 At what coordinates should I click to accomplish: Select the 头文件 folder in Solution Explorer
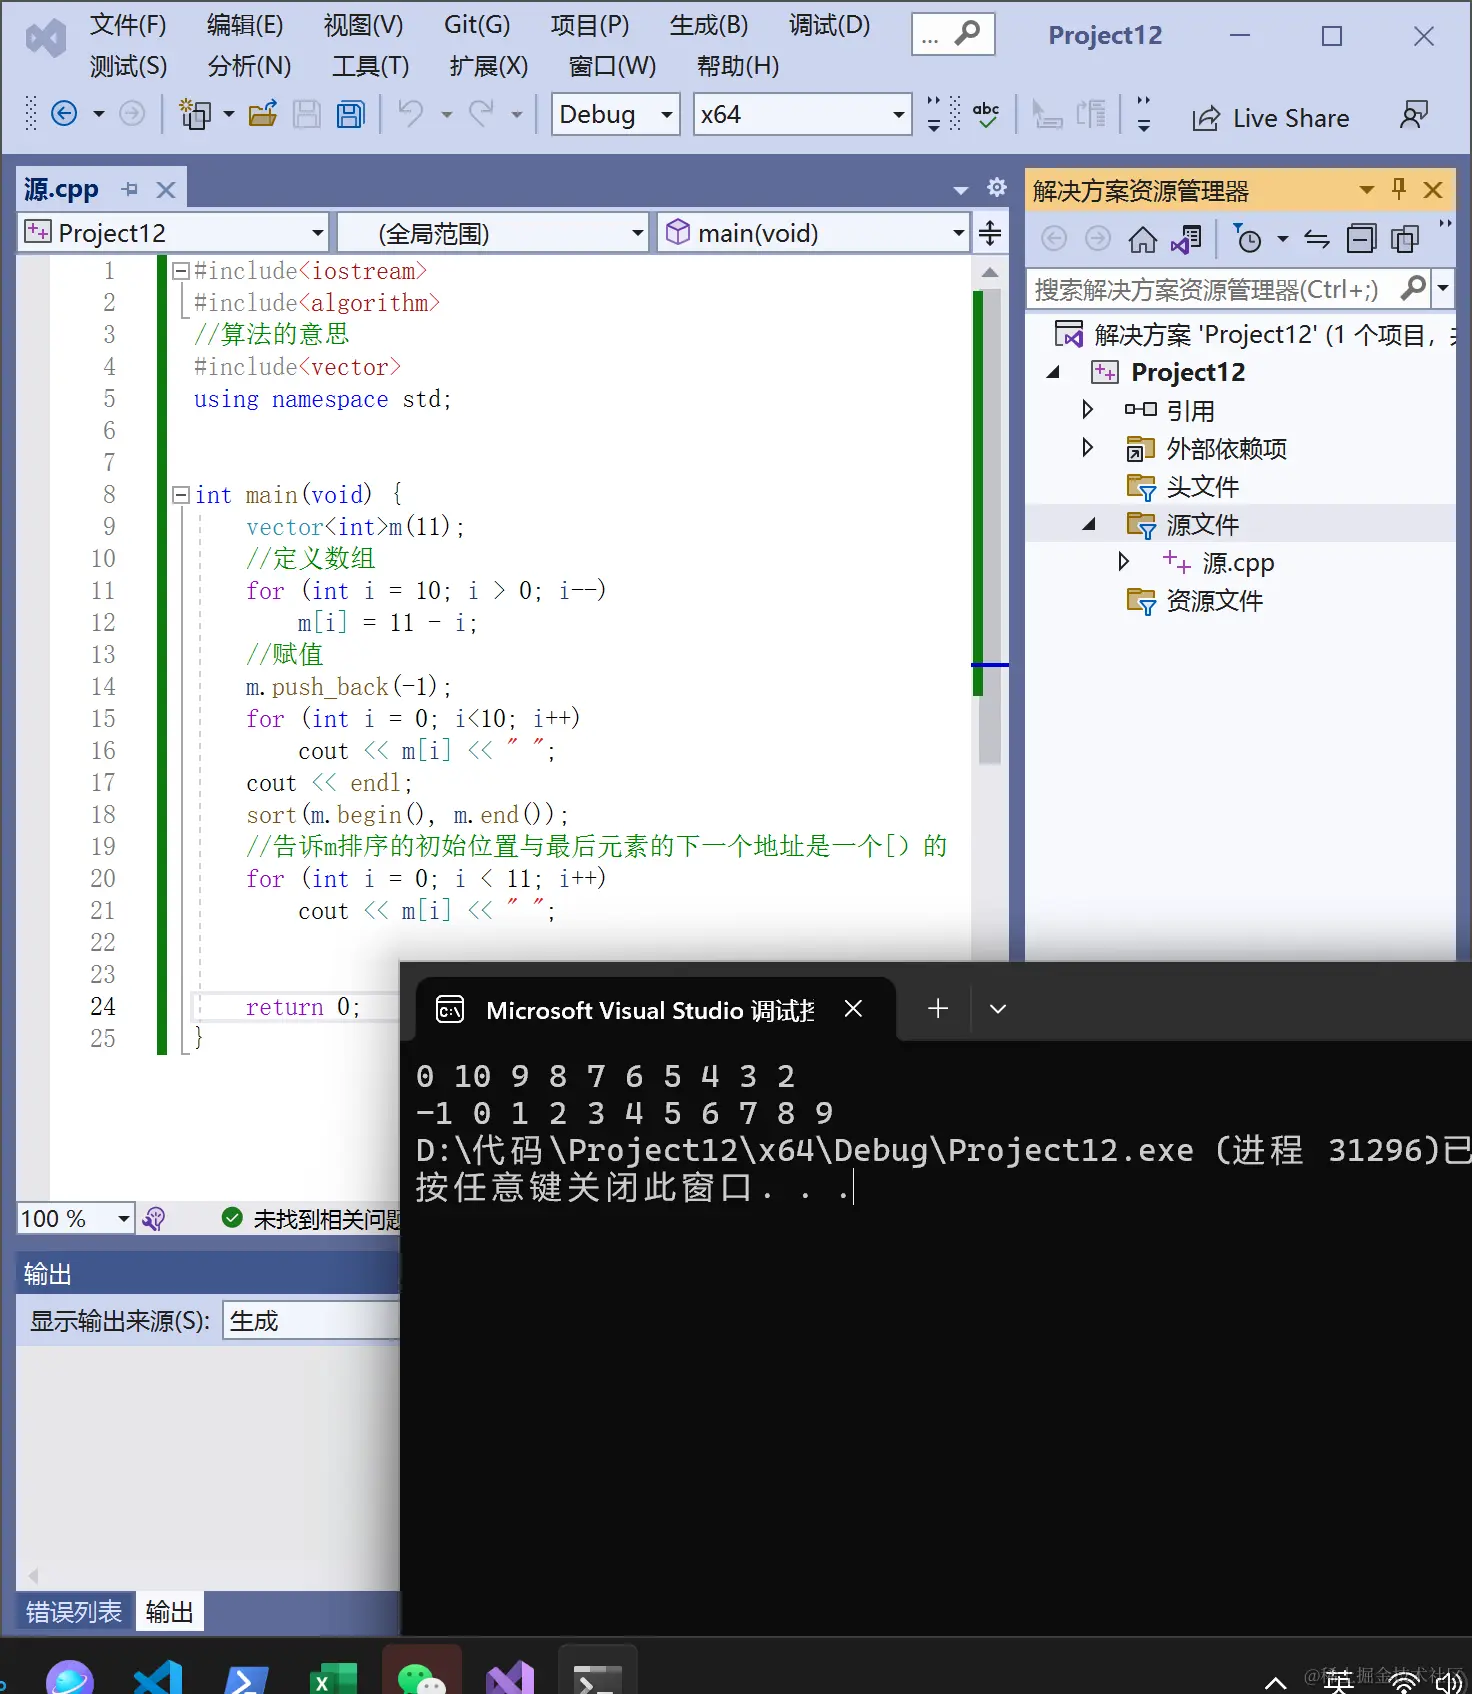click(x=1202, y=486)
